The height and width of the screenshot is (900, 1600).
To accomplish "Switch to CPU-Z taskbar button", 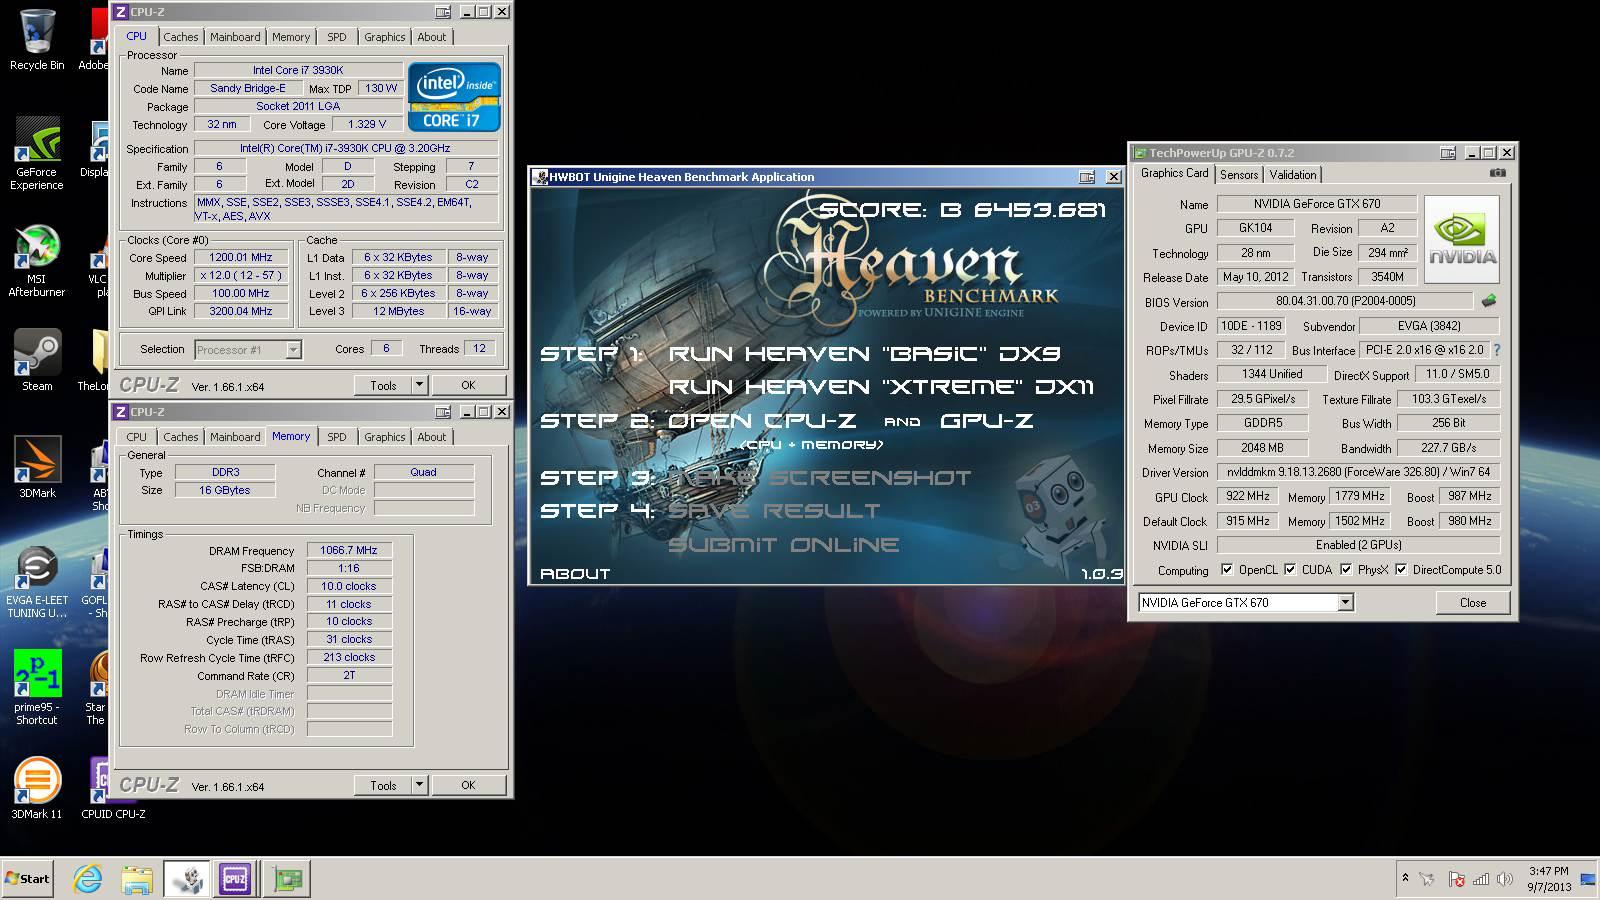I will click(x=235, y=879).
